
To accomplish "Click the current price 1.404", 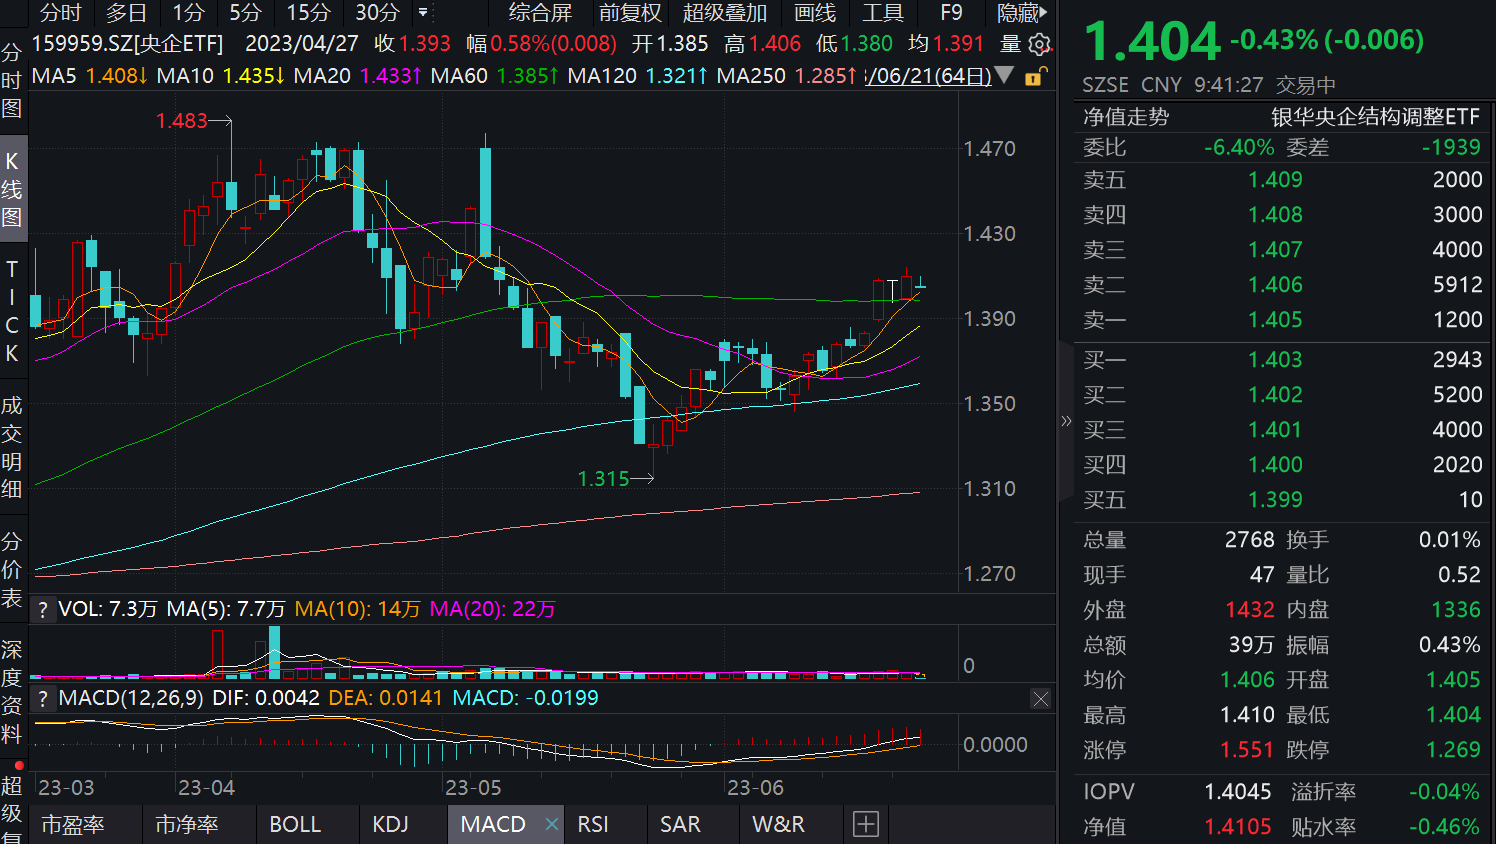I will click(1152, 42).
